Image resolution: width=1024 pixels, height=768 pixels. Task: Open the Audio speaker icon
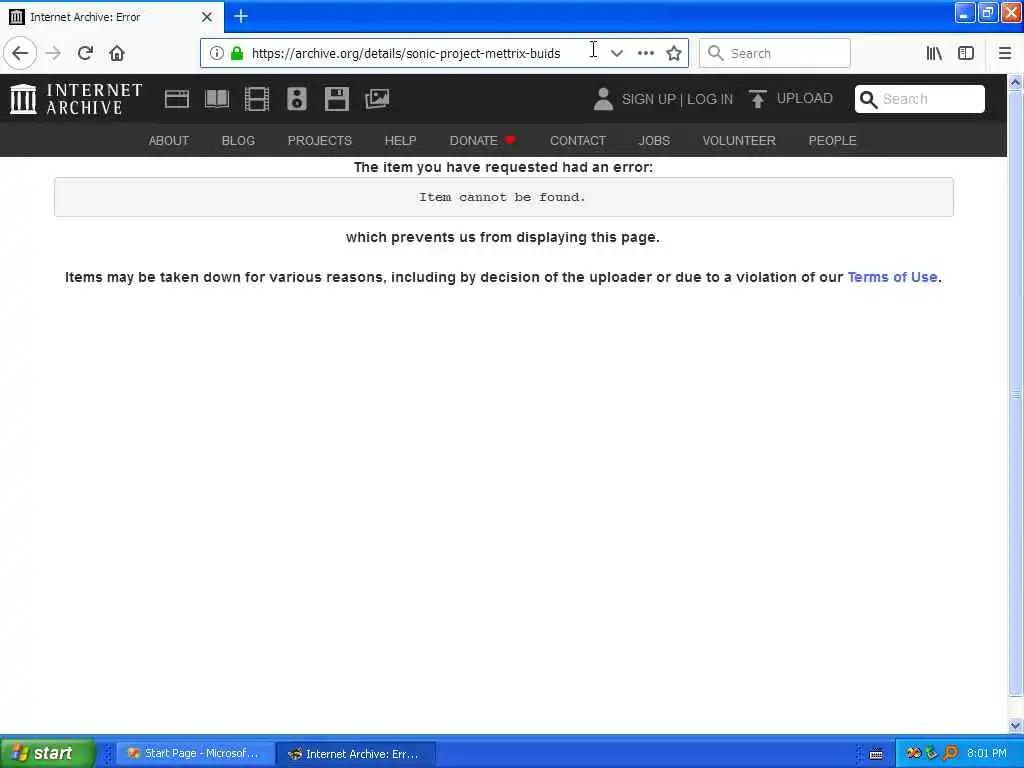pyautogui.click(x=296, y=99)
